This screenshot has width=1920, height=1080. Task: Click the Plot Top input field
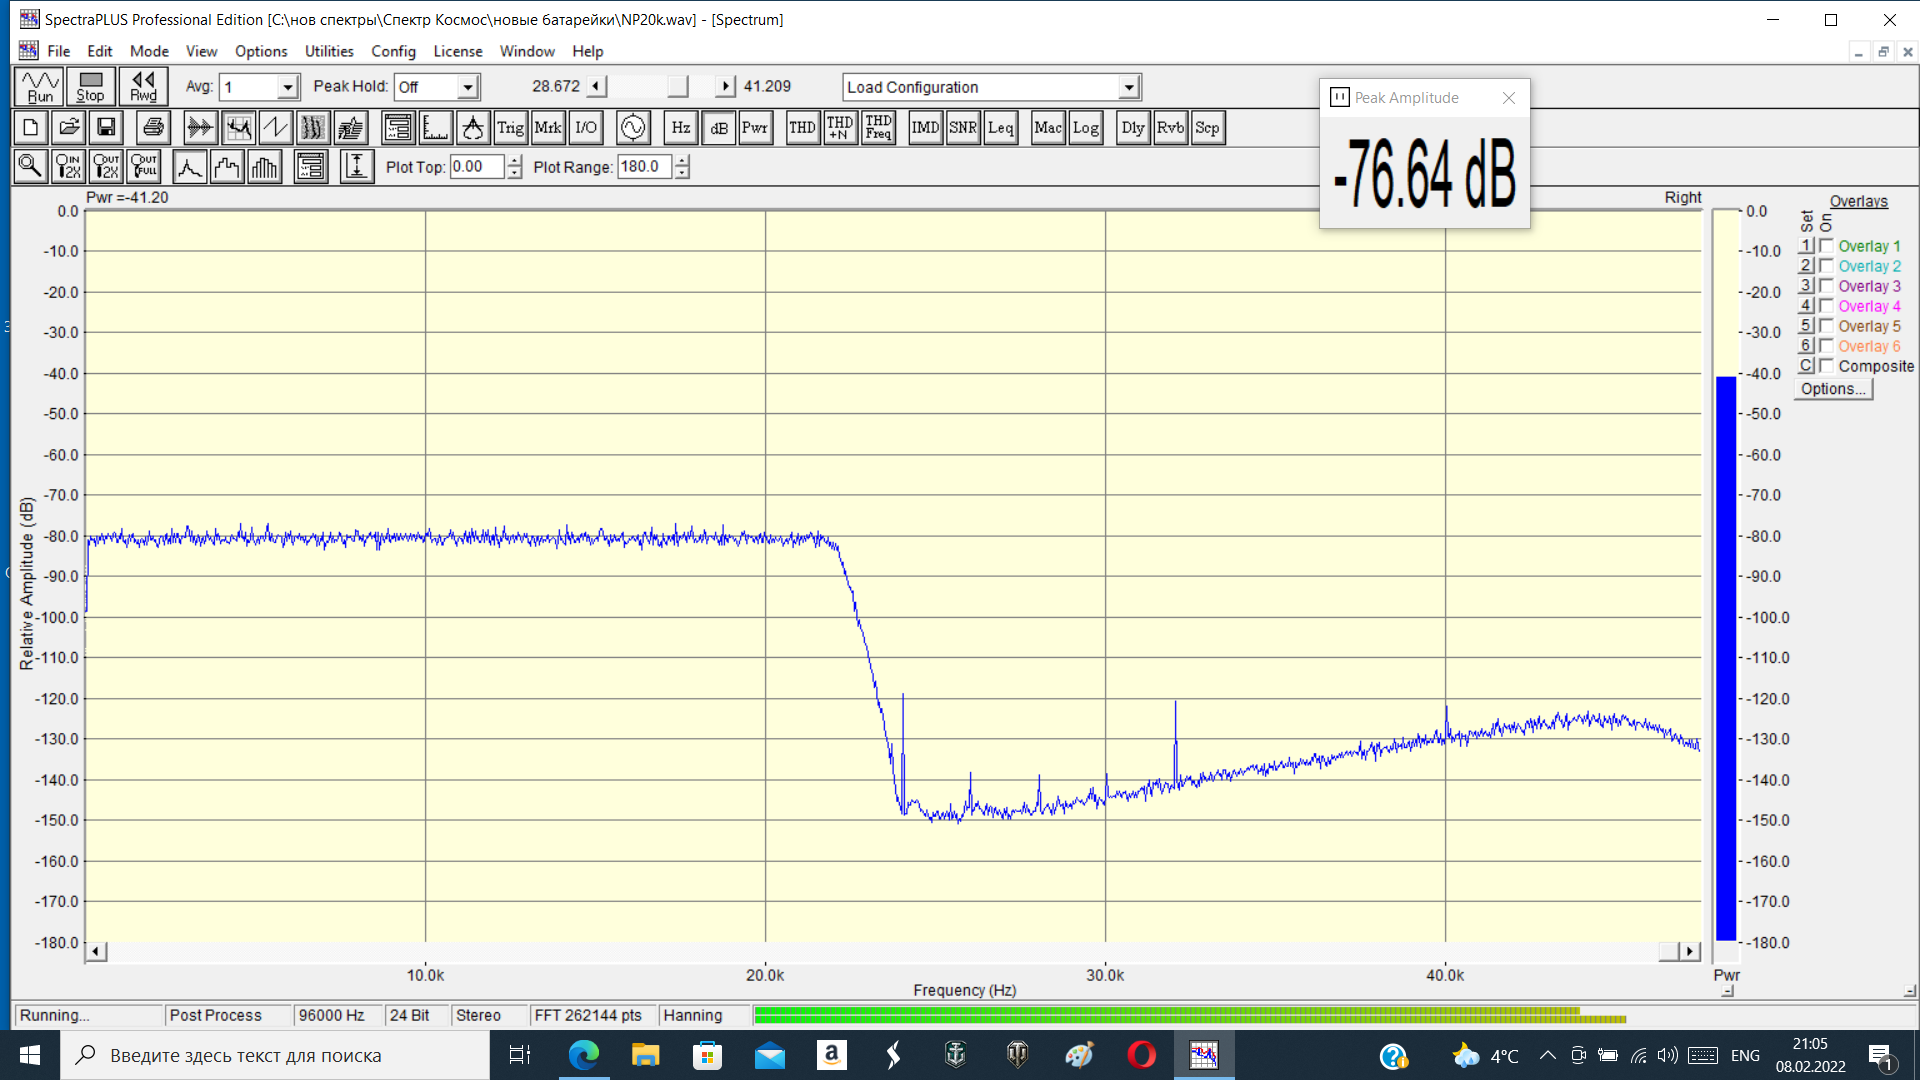click(x=477, y=167)
